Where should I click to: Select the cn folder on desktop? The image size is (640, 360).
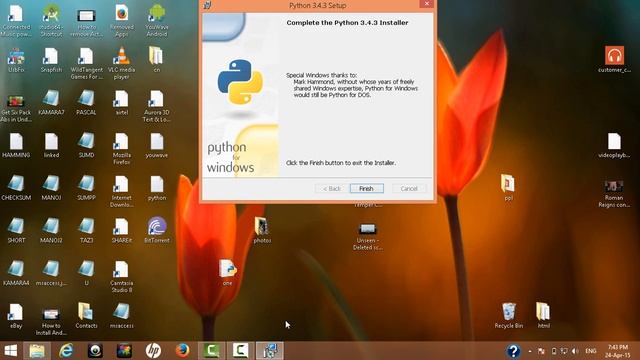pyautogui.click(x=157, y=60)
